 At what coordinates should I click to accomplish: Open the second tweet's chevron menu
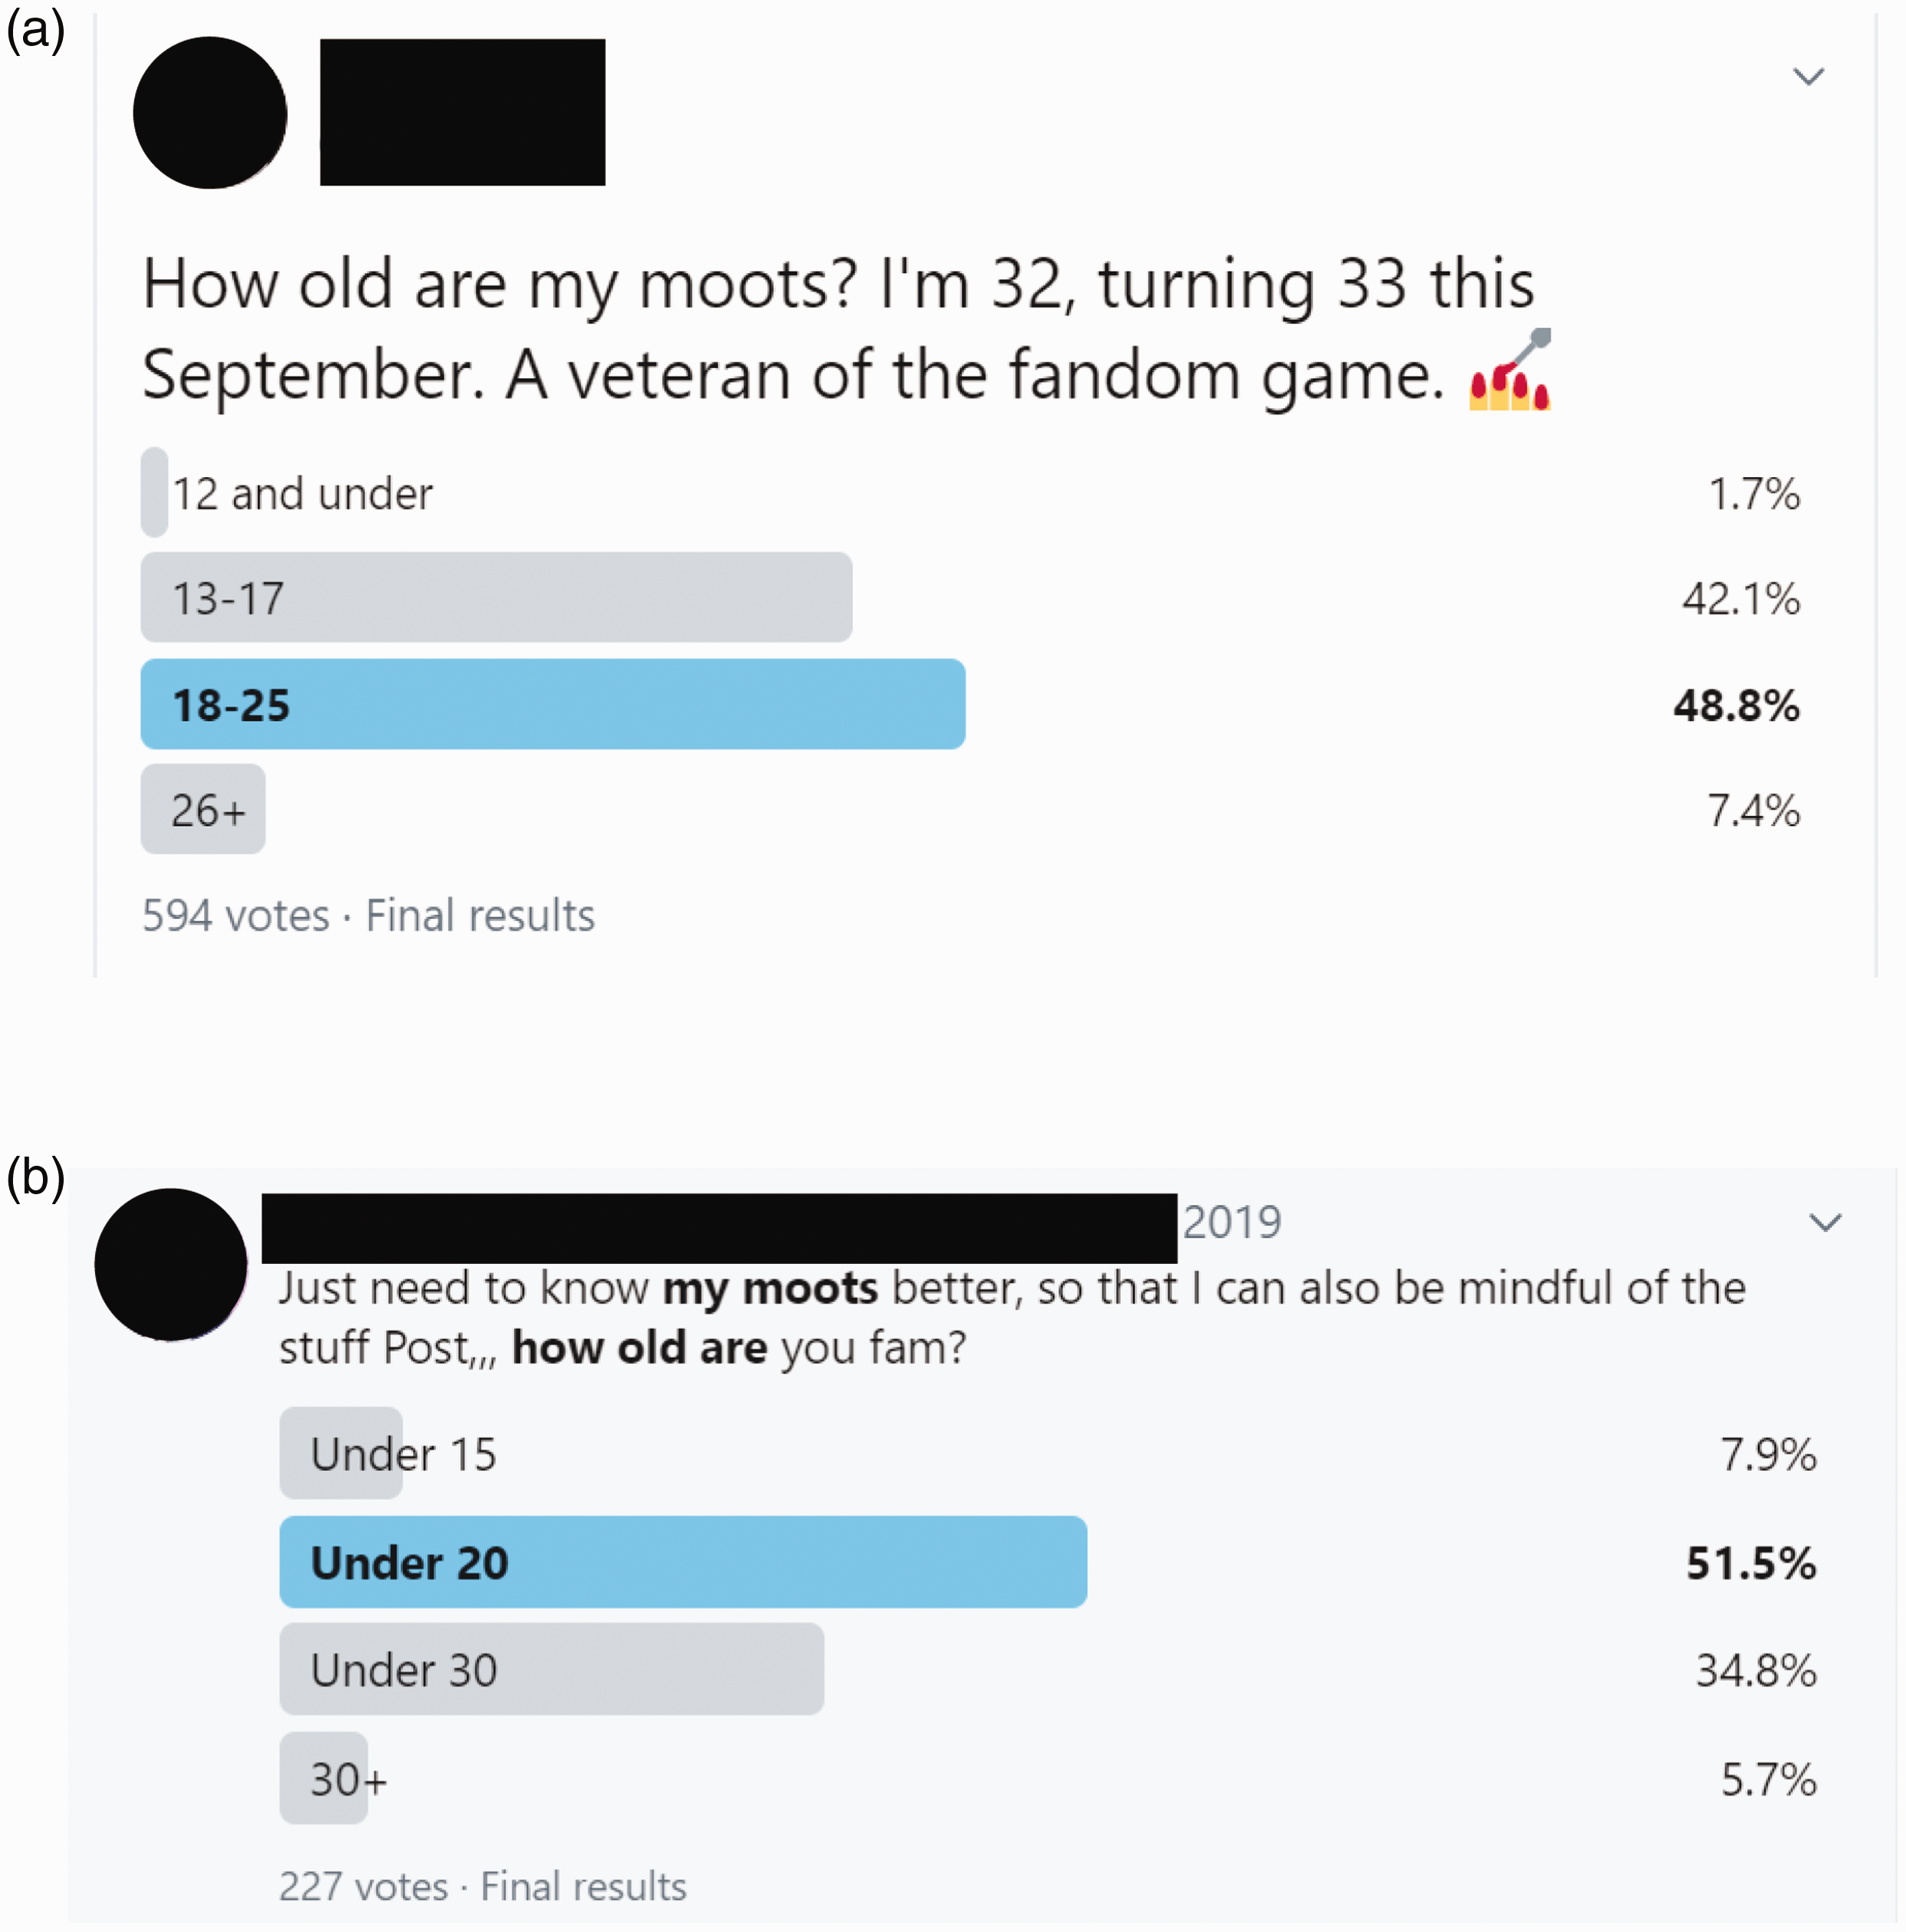point(1825,1222)
